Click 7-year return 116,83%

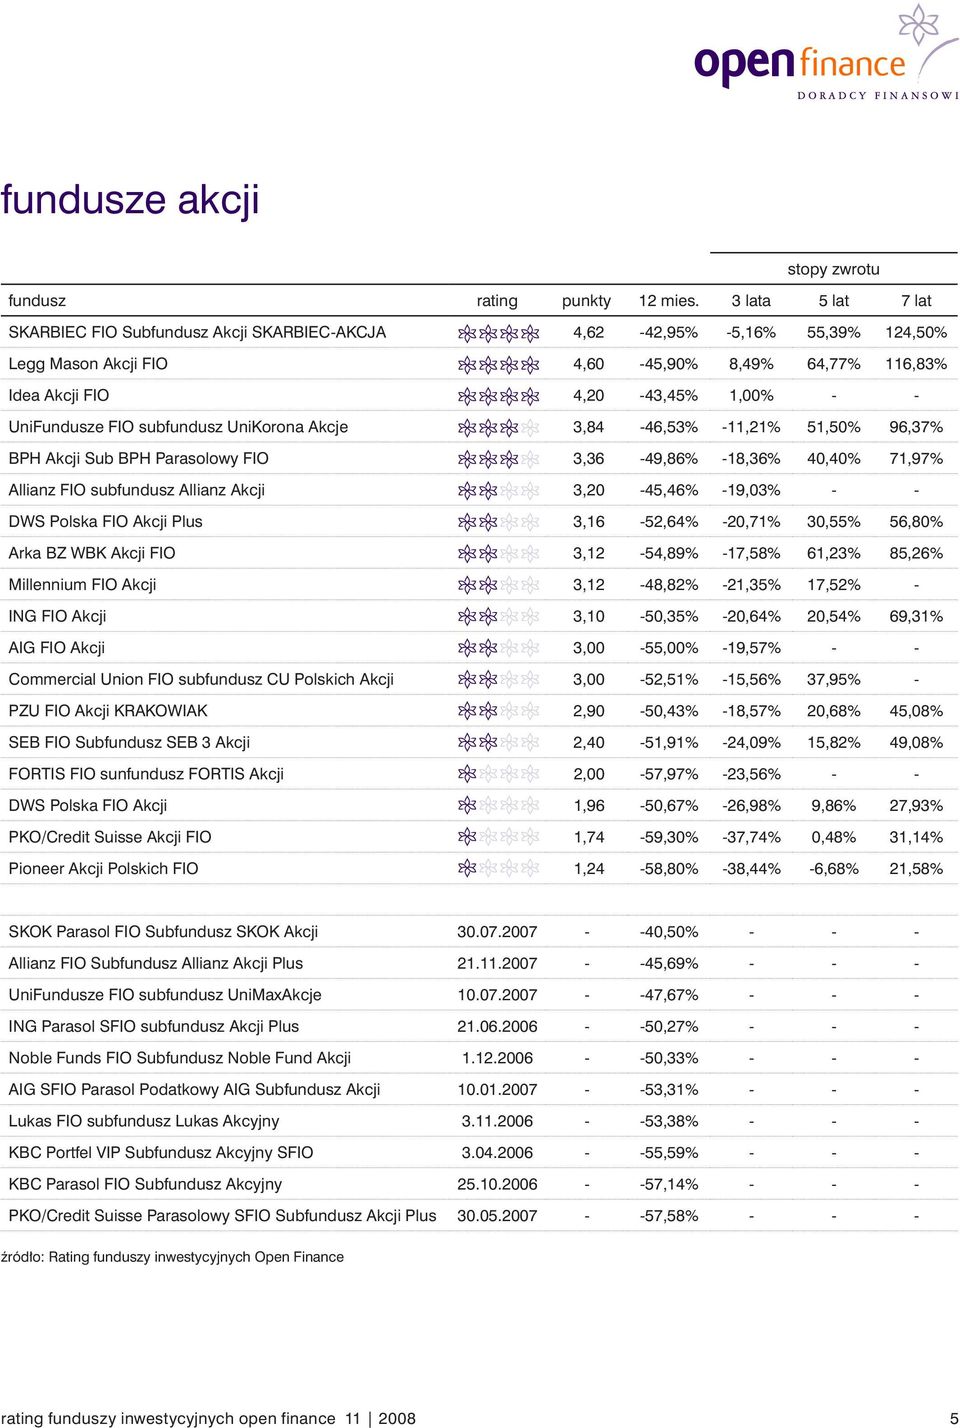[916, 364]
